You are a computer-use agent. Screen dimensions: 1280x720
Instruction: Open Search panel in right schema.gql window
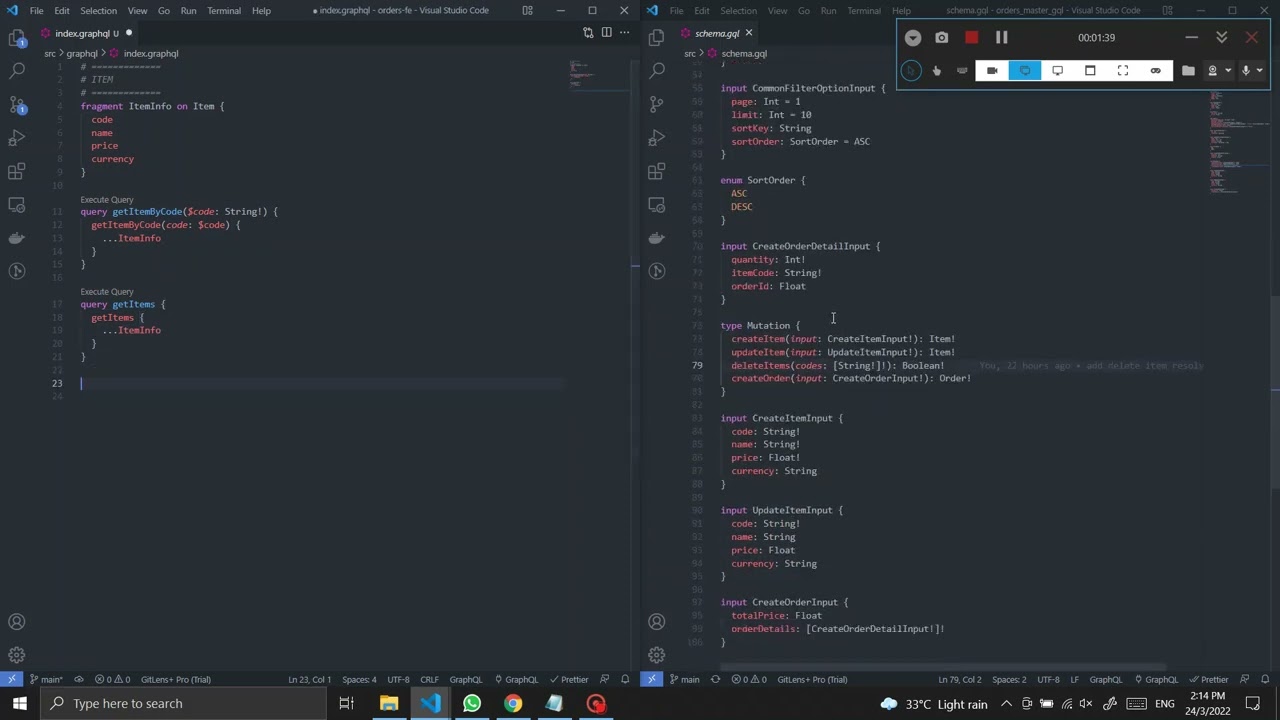pos(657,71)
